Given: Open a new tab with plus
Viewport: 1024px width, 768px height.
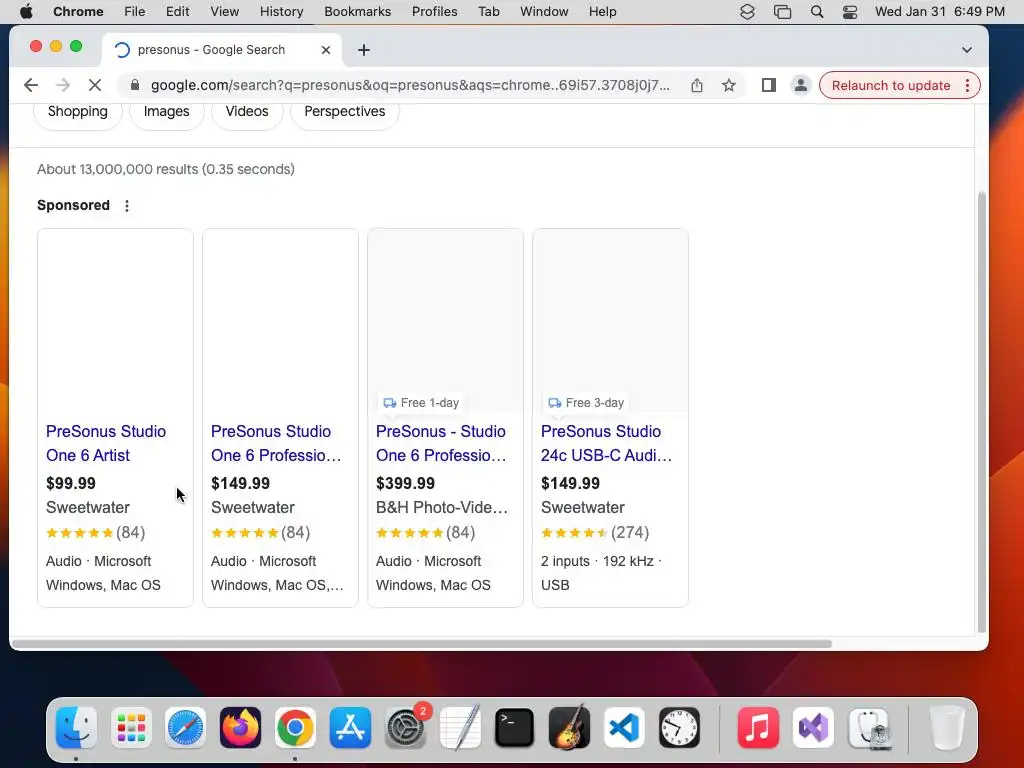Looking at the screenshot, I should (x=364, y=50).
